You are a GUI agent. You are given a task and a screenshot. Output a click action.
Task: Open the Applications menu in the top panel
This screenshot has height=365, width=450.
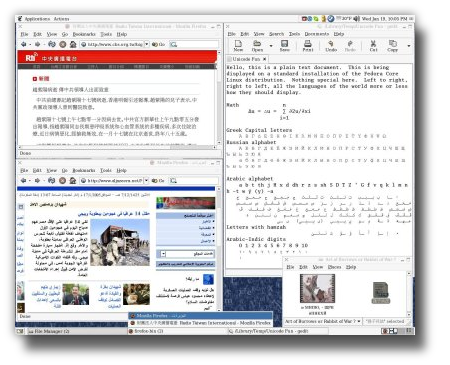point(37,19)
